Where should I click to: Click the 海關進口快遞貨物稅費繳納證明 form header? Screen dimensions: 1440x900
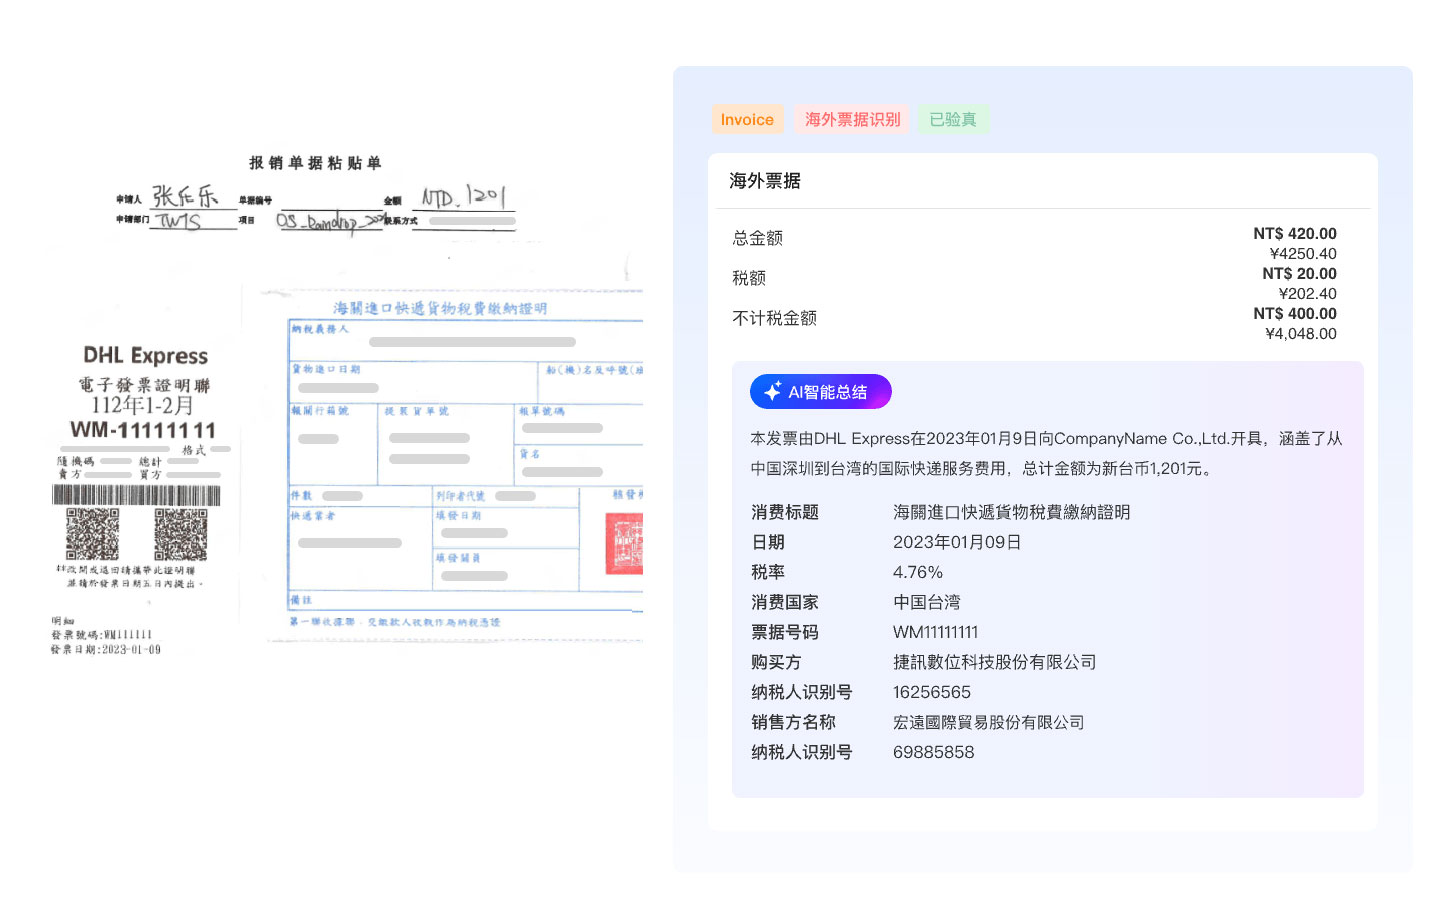tap(440, 308)
